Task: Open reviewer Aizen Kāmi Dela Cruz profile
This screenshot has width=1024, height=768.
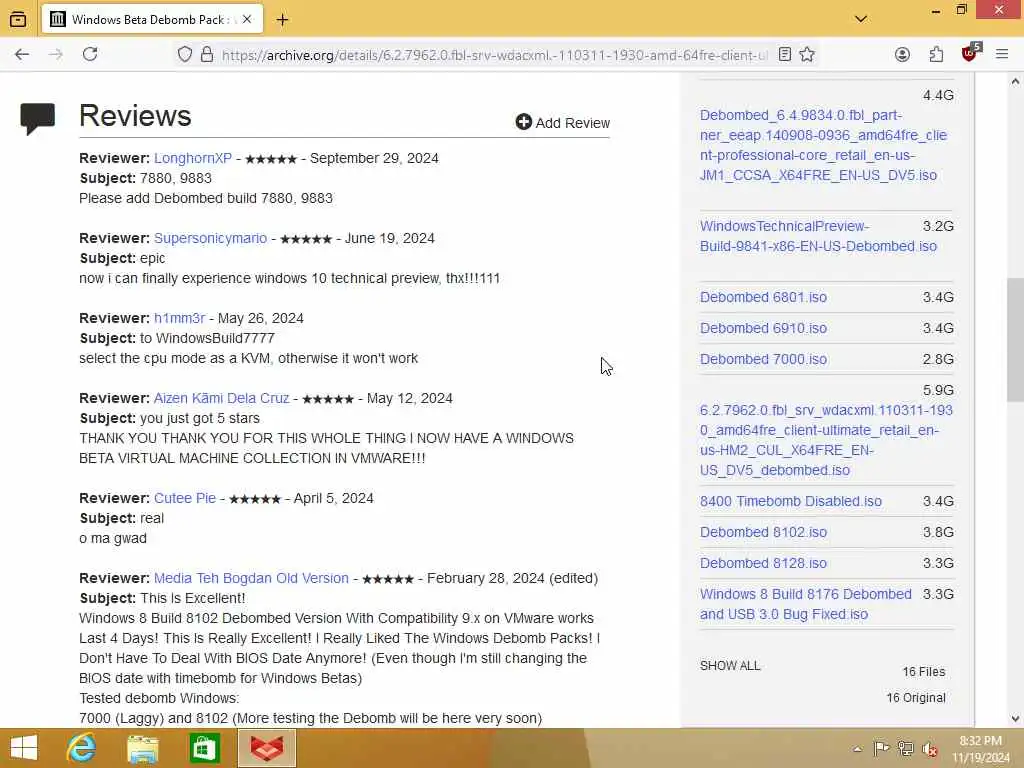Action: [221, 398]
